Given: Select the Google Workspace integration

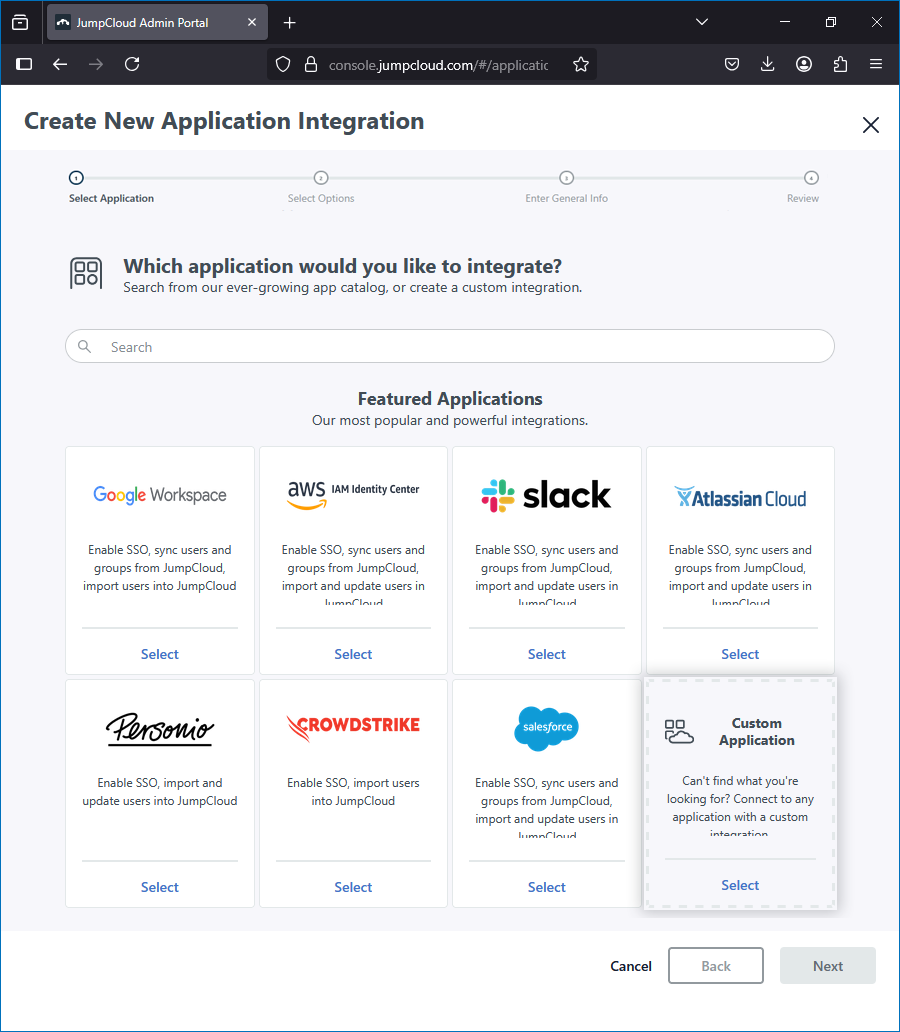Looking at the screenshot, I should pyautogui.click(x=160, y=654).
